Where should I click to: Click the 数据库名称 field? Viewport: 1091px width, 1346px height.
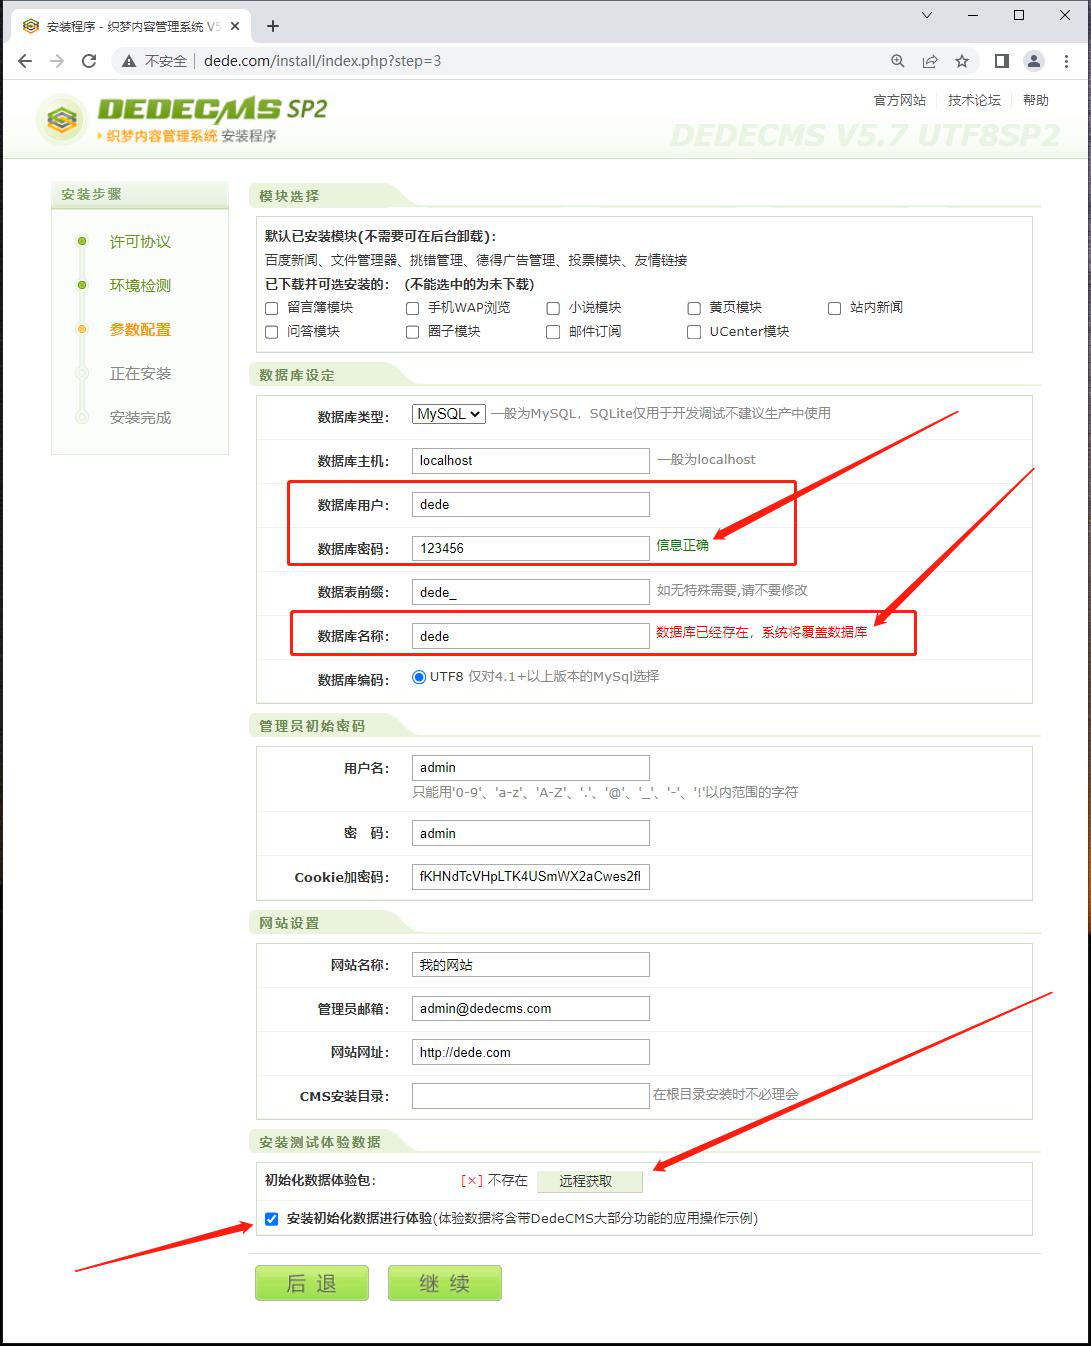tap(531, 636)
